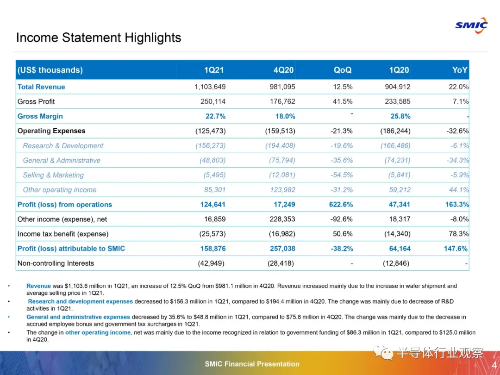Viewport: 500px width, 375px height.
Task: Click the 'Total Revenue' row label
Action: point(41,87)
